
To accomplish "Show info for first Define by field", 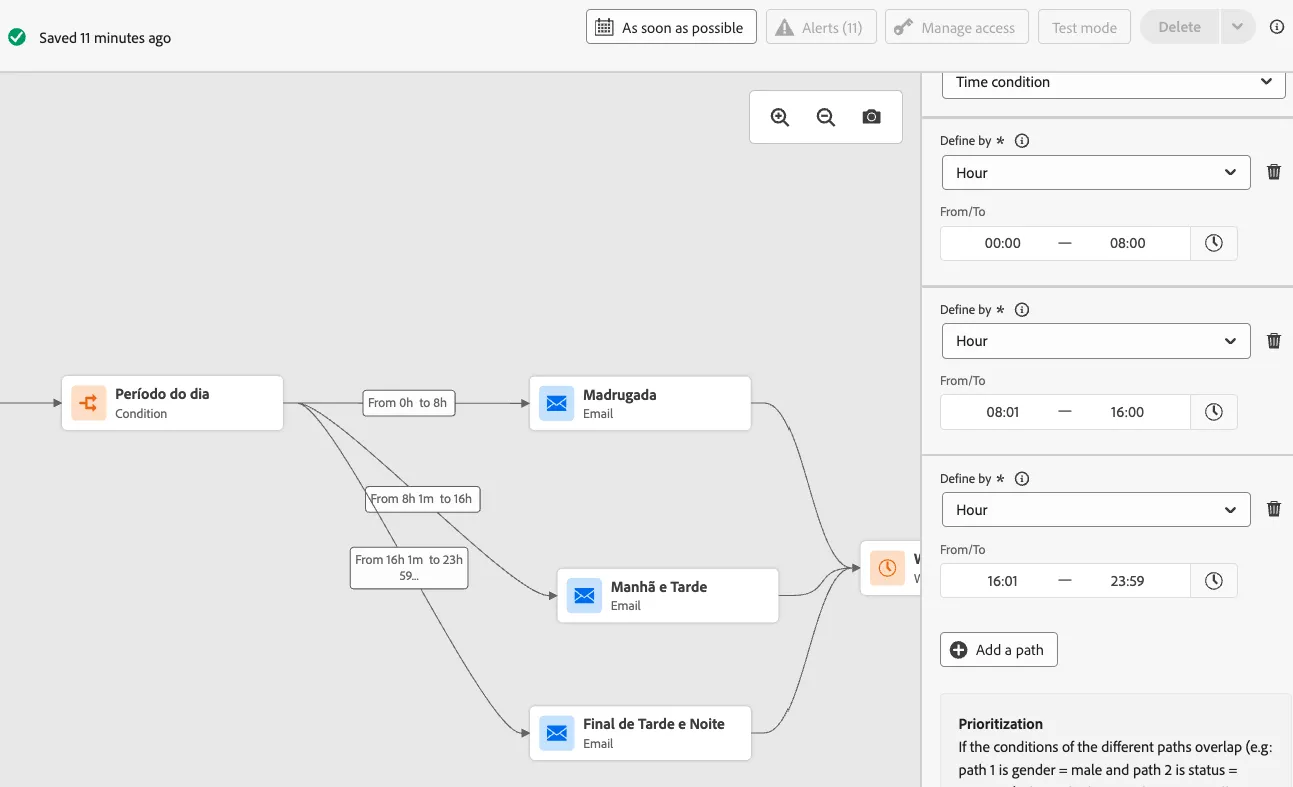I will tap(1022, 141).
